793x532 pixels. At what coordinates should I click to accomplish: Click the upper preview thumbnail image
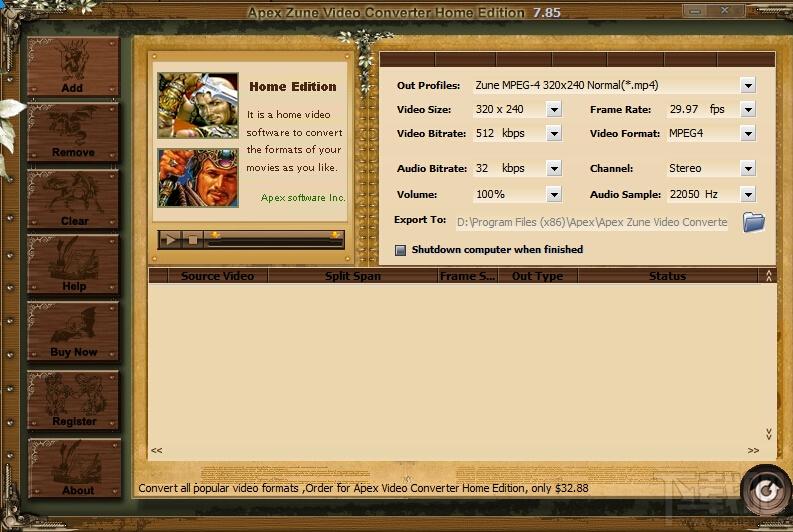click(x=198, y=105)
